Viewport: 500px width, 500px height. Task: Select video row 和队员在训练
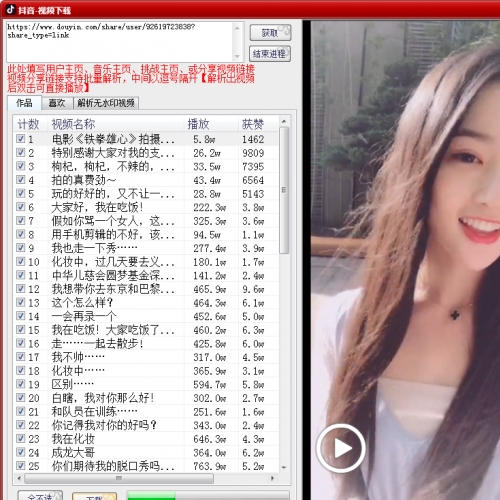point(146,411)
